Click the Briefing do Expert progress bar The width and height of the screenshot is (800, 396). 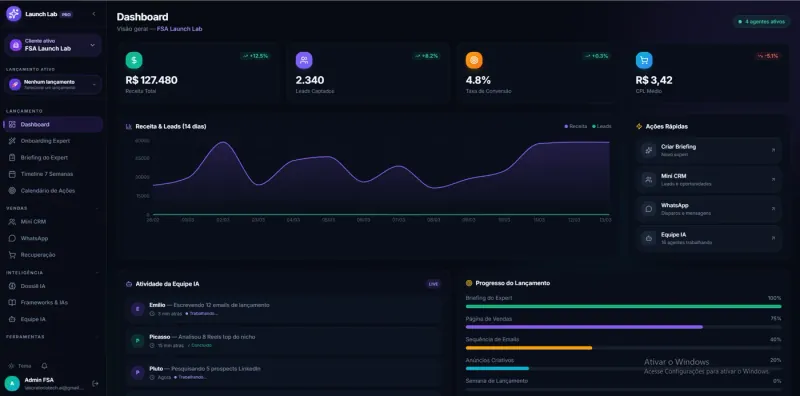click(x=623, y=306)
